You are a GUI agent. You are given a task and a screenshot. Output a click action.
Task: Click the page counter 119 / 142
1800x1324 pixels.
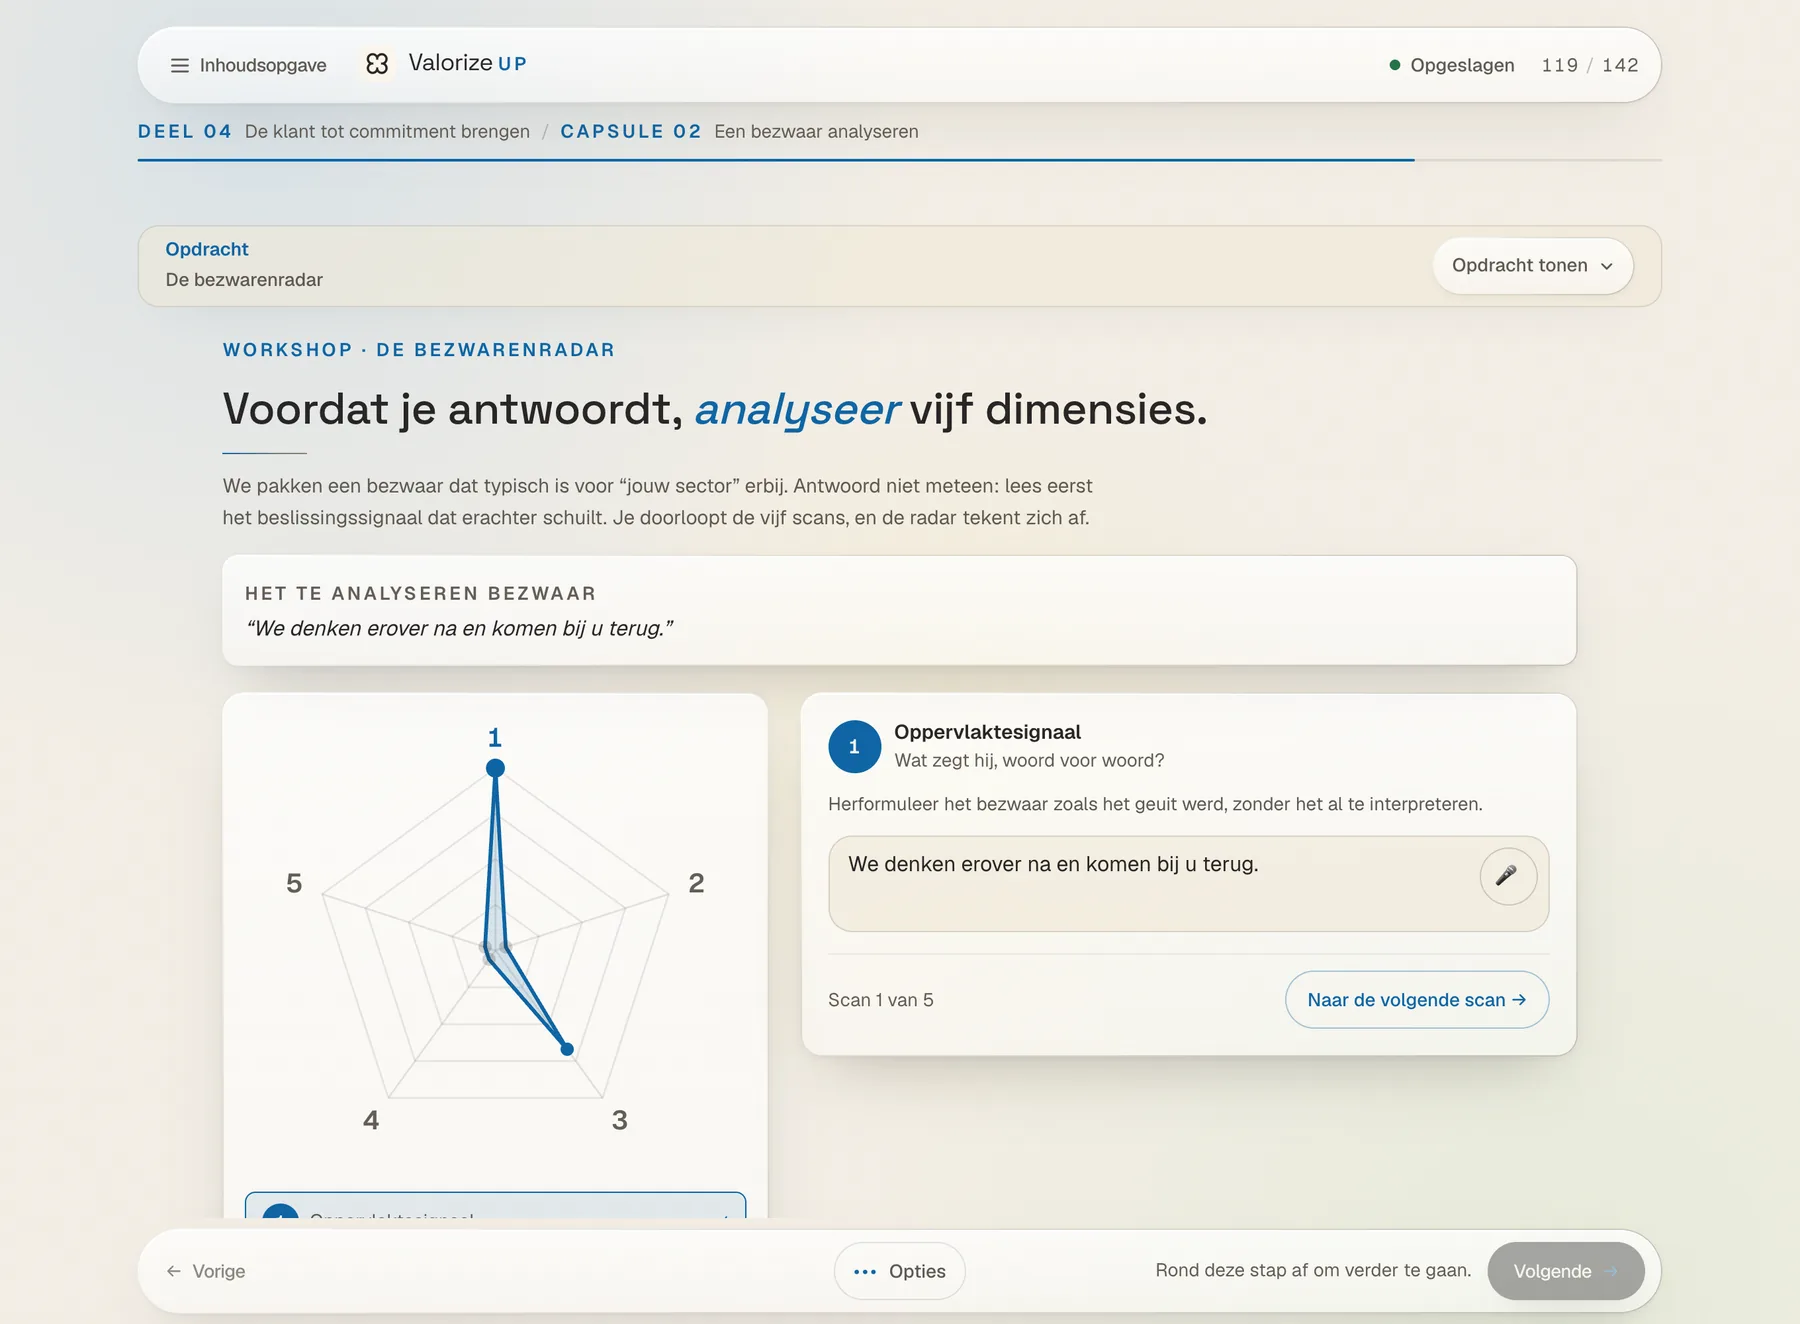click(1590, 65)
